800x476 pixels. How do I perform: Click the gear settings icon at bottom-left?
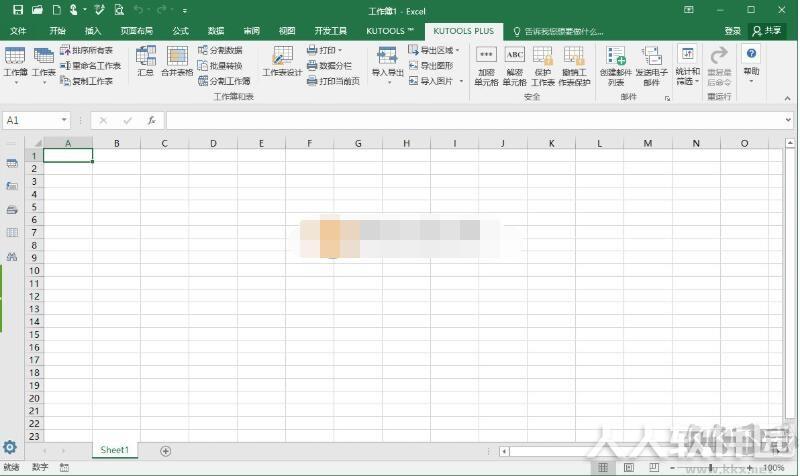point(10,447)
